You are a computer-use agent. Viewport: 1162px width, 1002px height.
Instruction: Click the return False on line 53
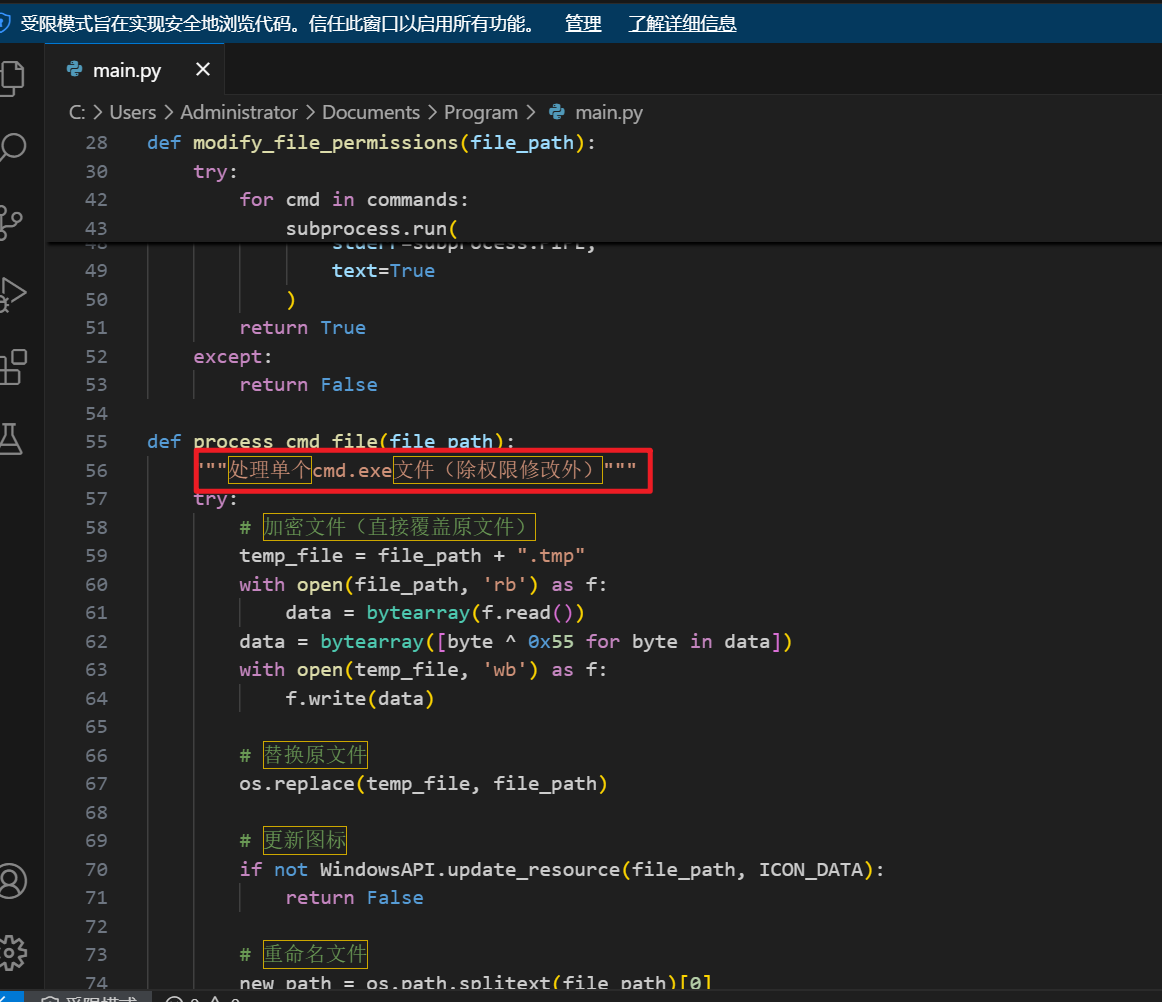pos(308,385)
